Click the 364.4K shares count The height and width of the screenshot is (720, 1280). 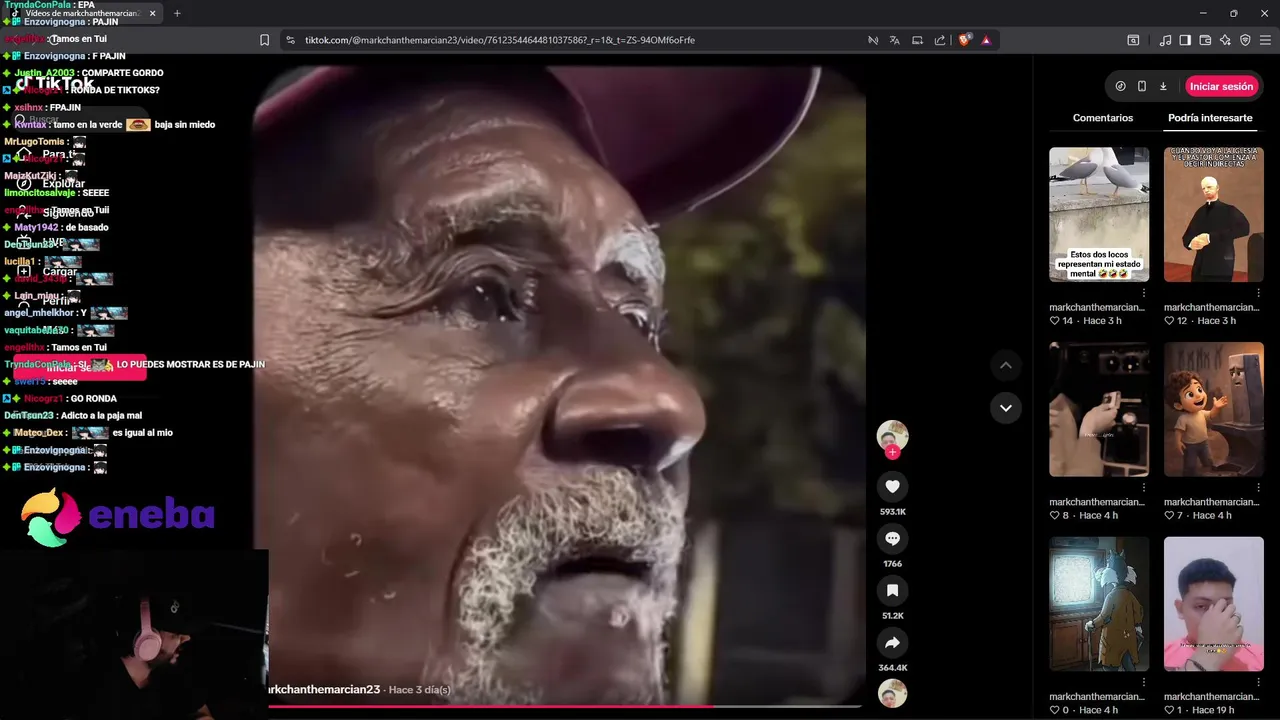pos(892,668)
